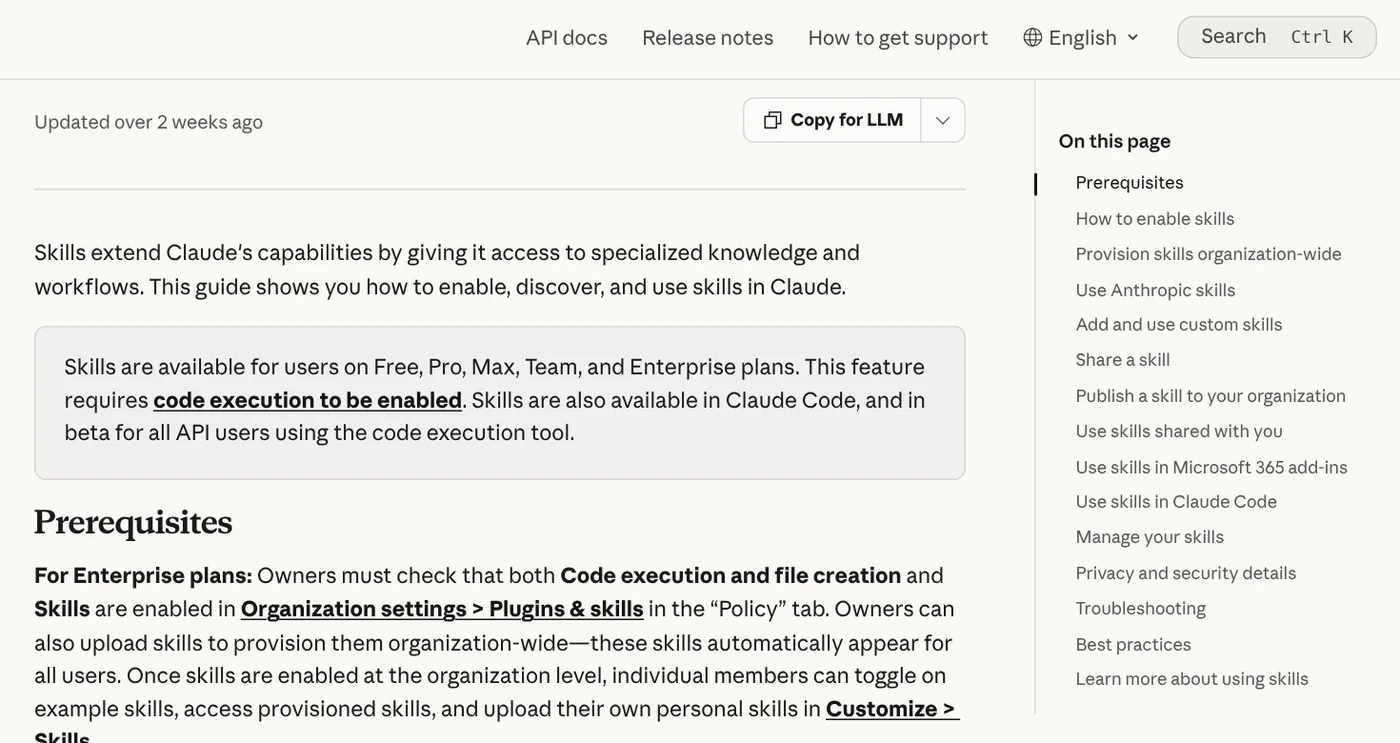Expand the Copy for LLM options arrow
1400x743 pixels.
[x=943, y=120]
